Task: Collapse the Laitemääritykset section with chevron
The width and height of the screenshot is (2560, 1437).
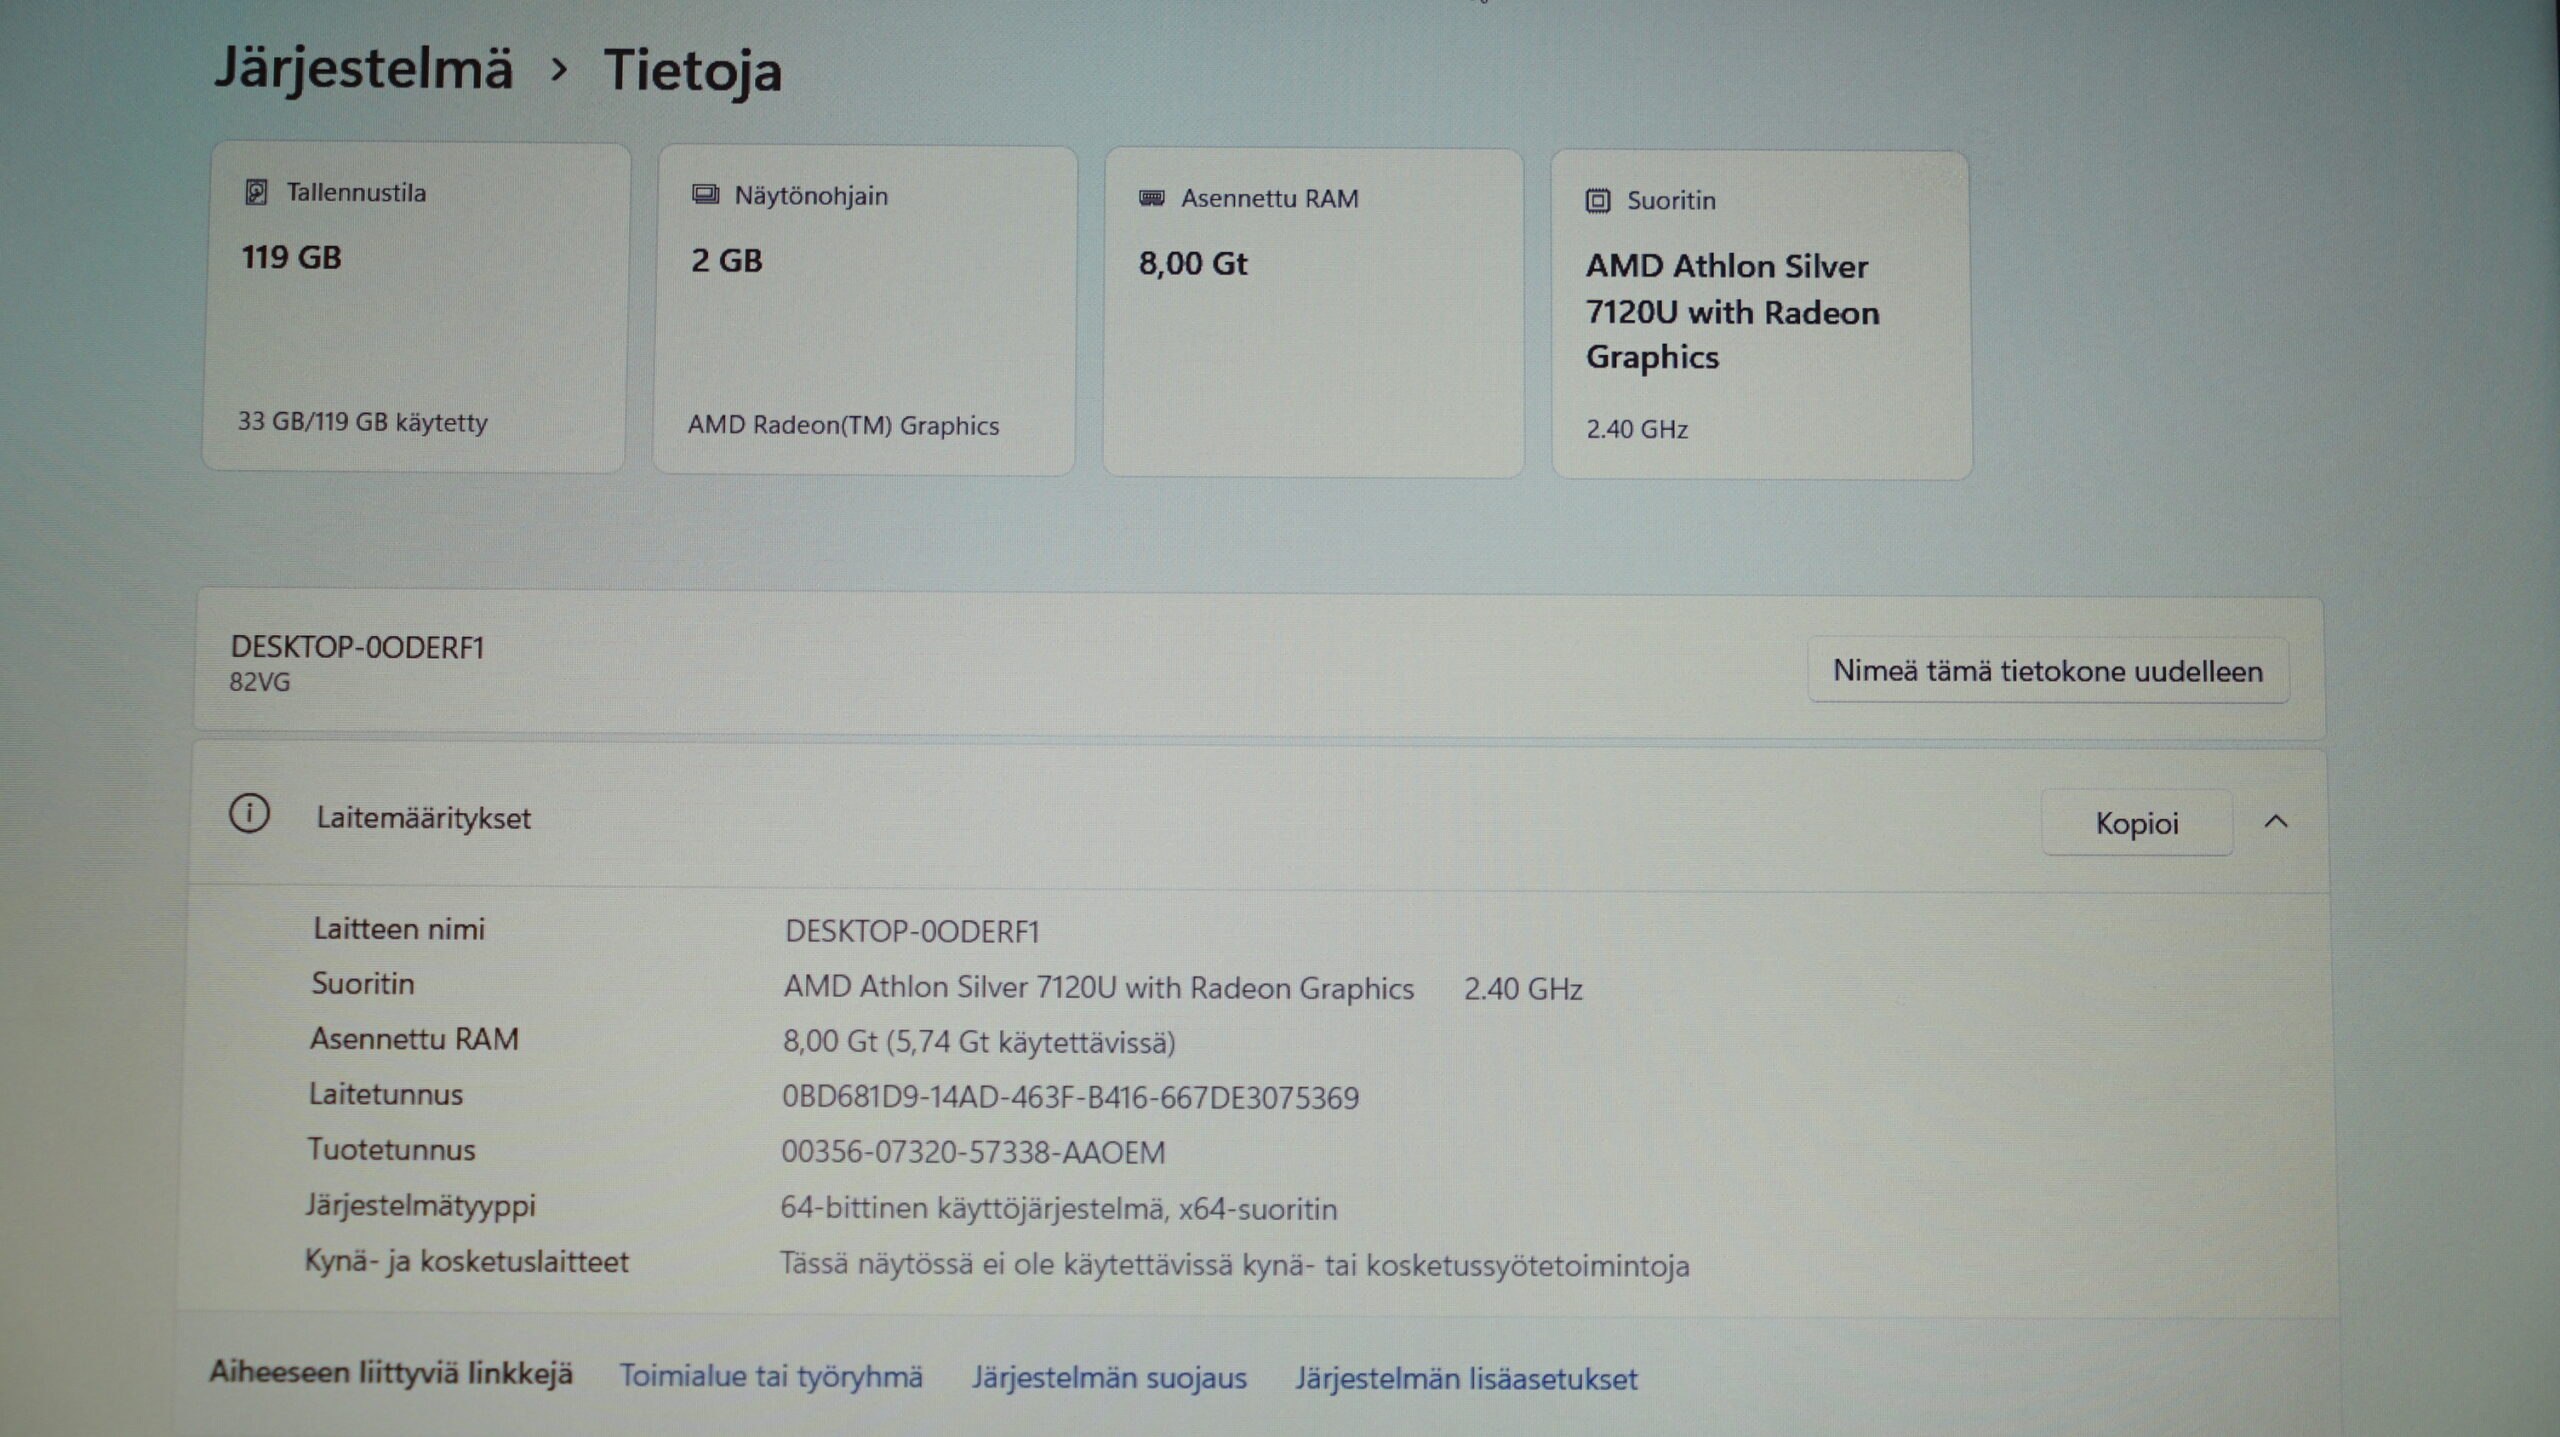Action: (2276, 822)
